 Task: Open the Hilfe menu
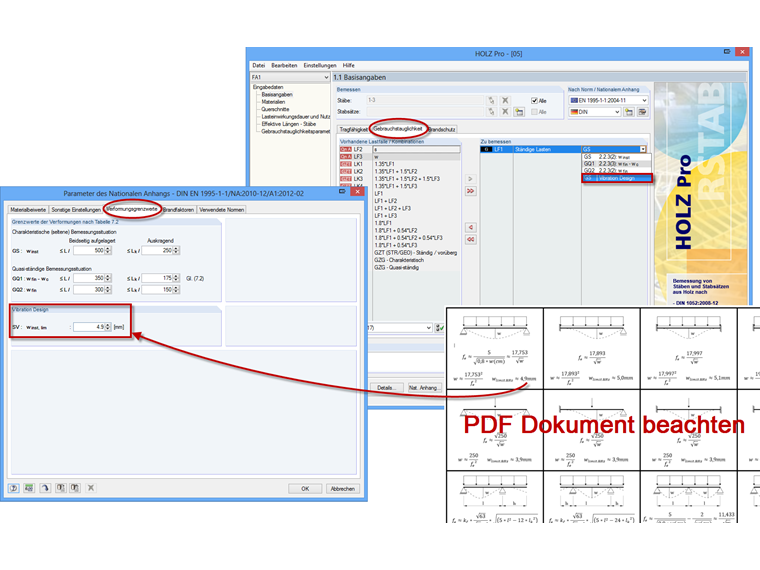348,65
